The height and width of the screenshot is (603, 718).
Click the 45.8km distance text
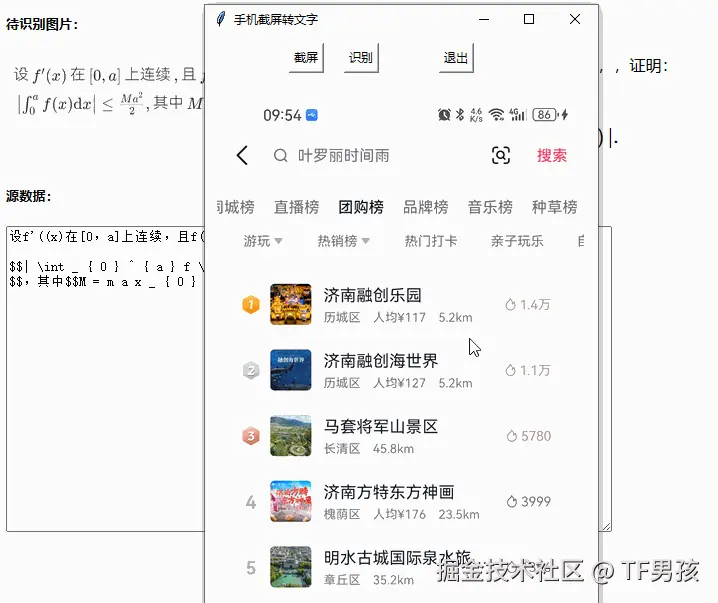click(x=393, y=449)
